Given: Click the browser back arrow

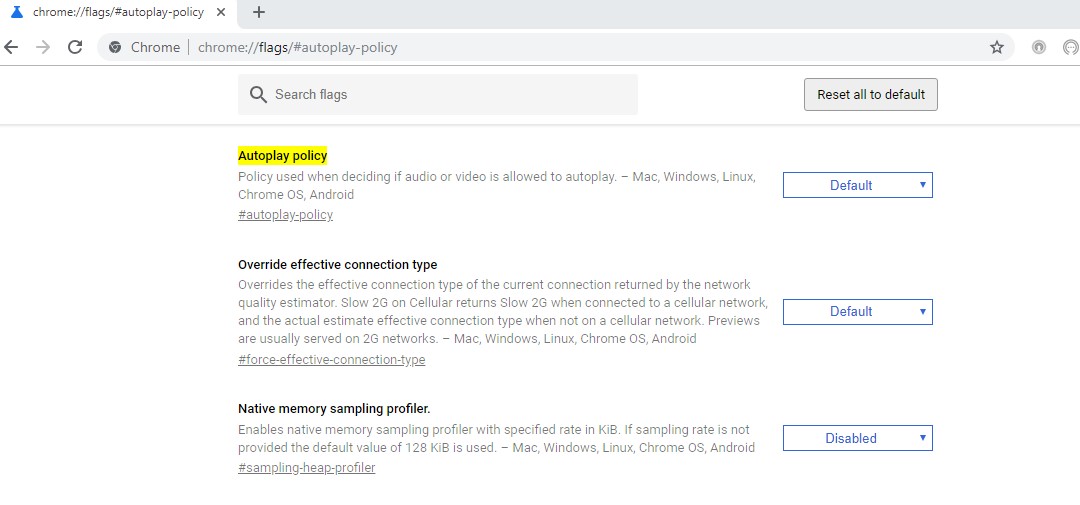Looking at the screenshot, I should [x=12, y=47].
